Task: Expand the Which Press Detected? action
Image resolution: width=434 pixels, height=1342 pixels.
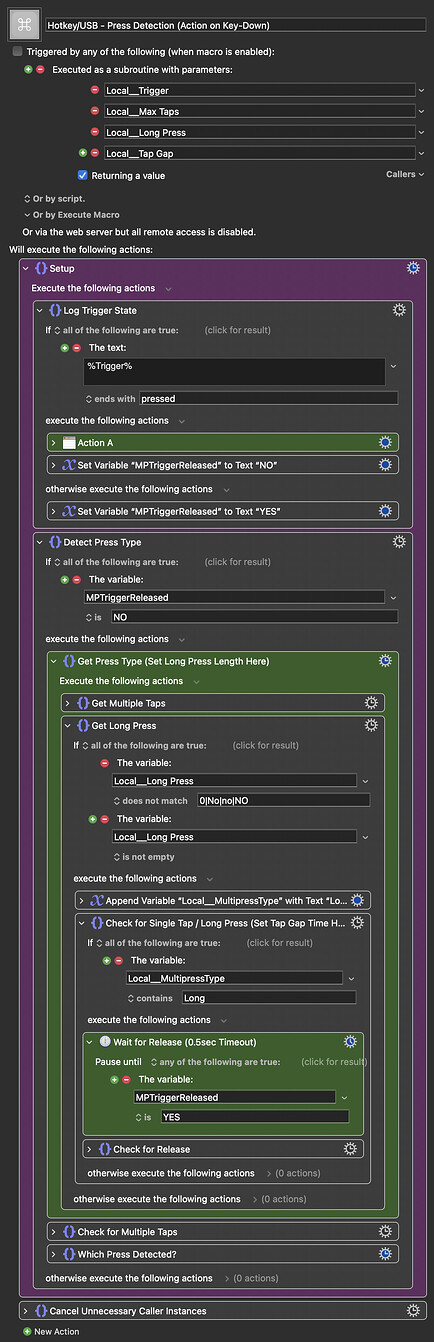Action: [x=54, y=1253]
